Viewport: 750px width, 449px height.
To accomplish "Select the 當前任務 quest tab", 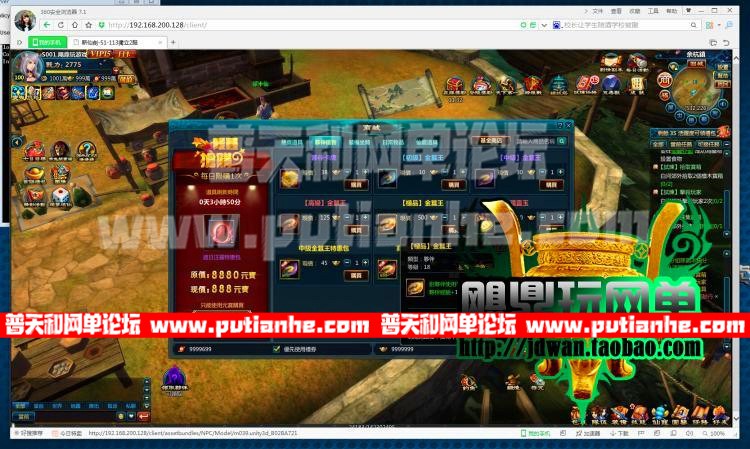I will point(680,144).
